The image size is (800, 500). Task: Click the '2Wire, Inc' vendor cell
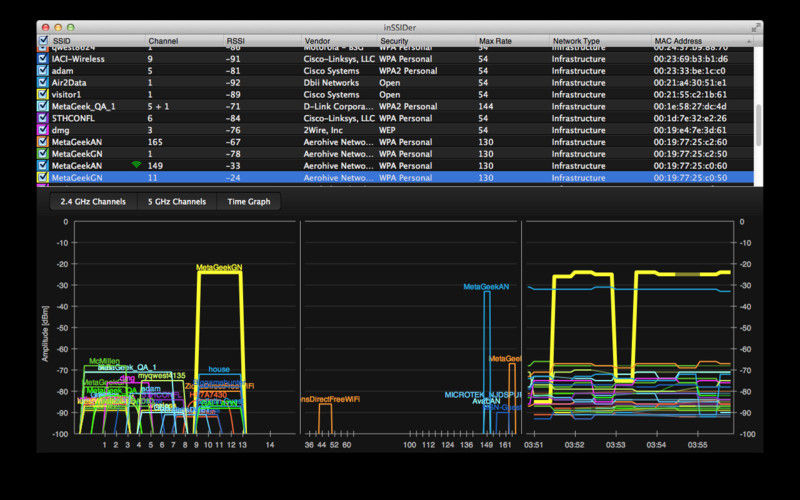pos(323,130)
